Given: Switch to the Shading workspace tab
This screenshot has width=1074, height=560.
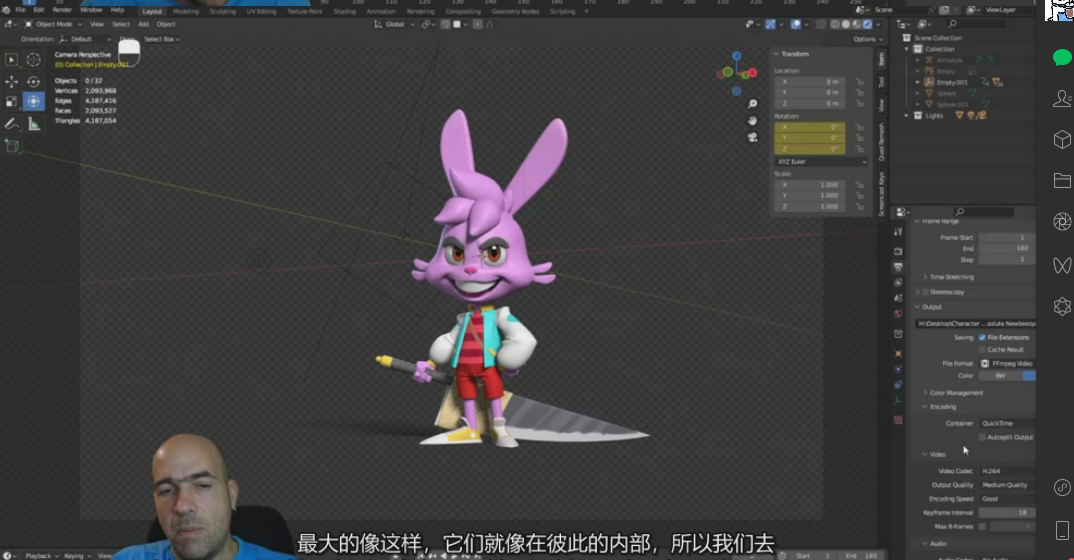Looking at the screenshot, I should (x=345, y=12).
